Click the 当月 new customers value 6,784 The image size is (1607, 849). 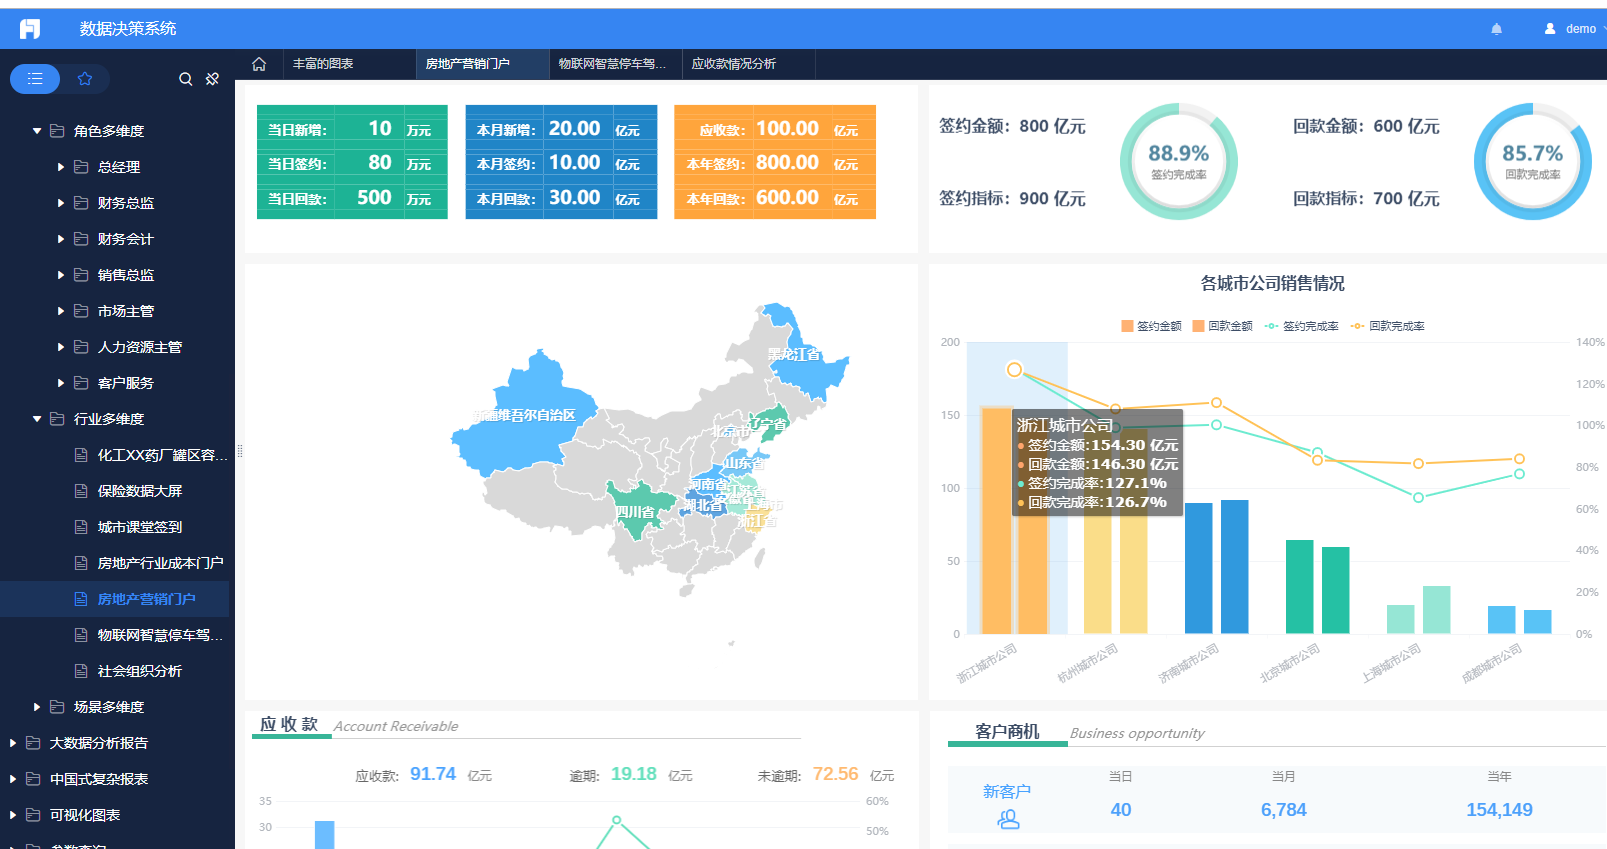[x=1284, y=810]
